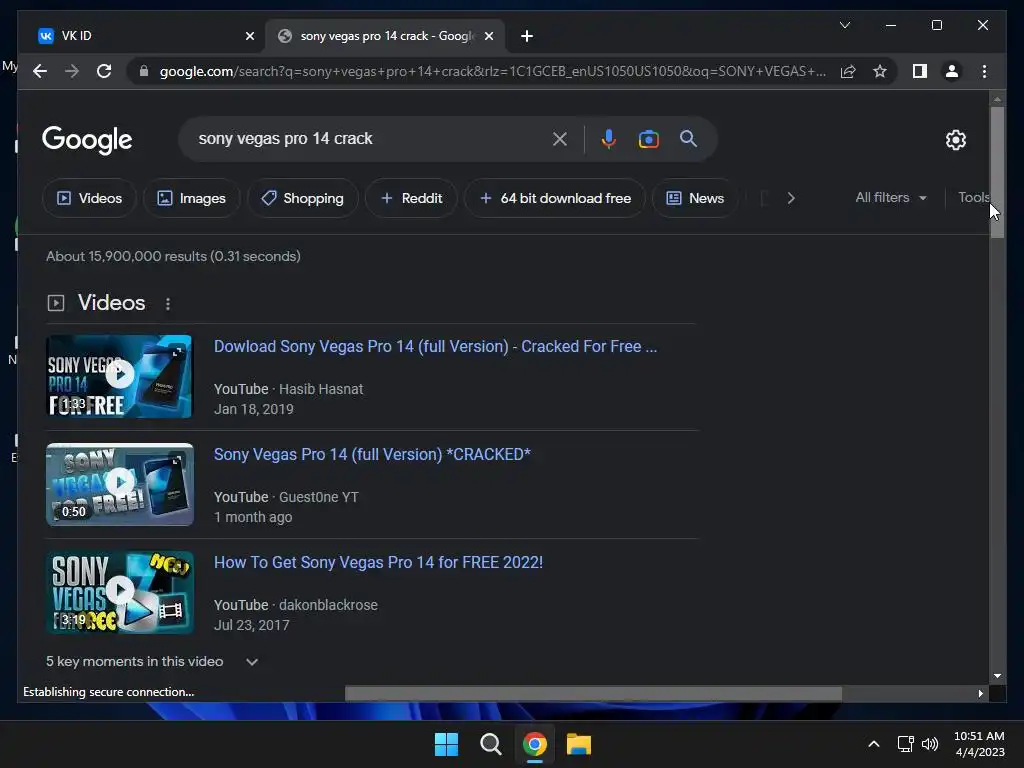Show hidden system tray icons

click(874, 744)
